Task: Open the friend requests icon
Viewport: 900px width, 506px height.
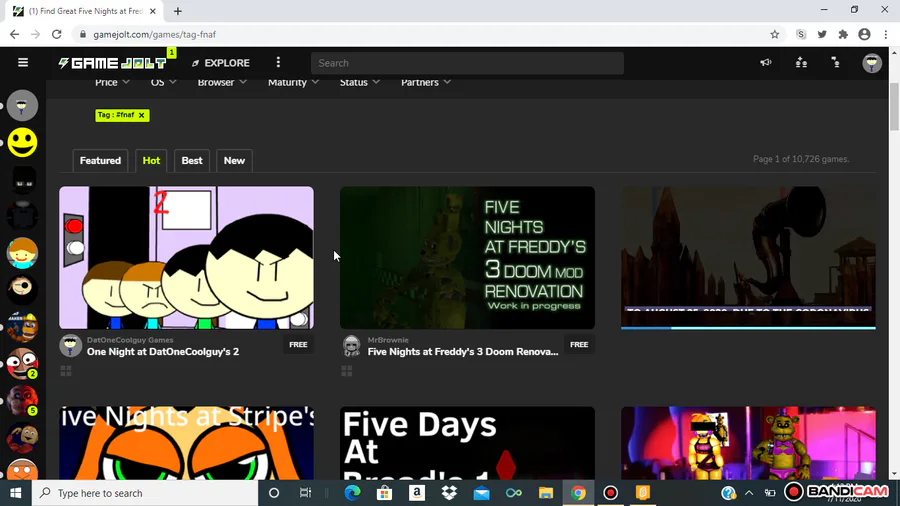Action: [801, 63]
